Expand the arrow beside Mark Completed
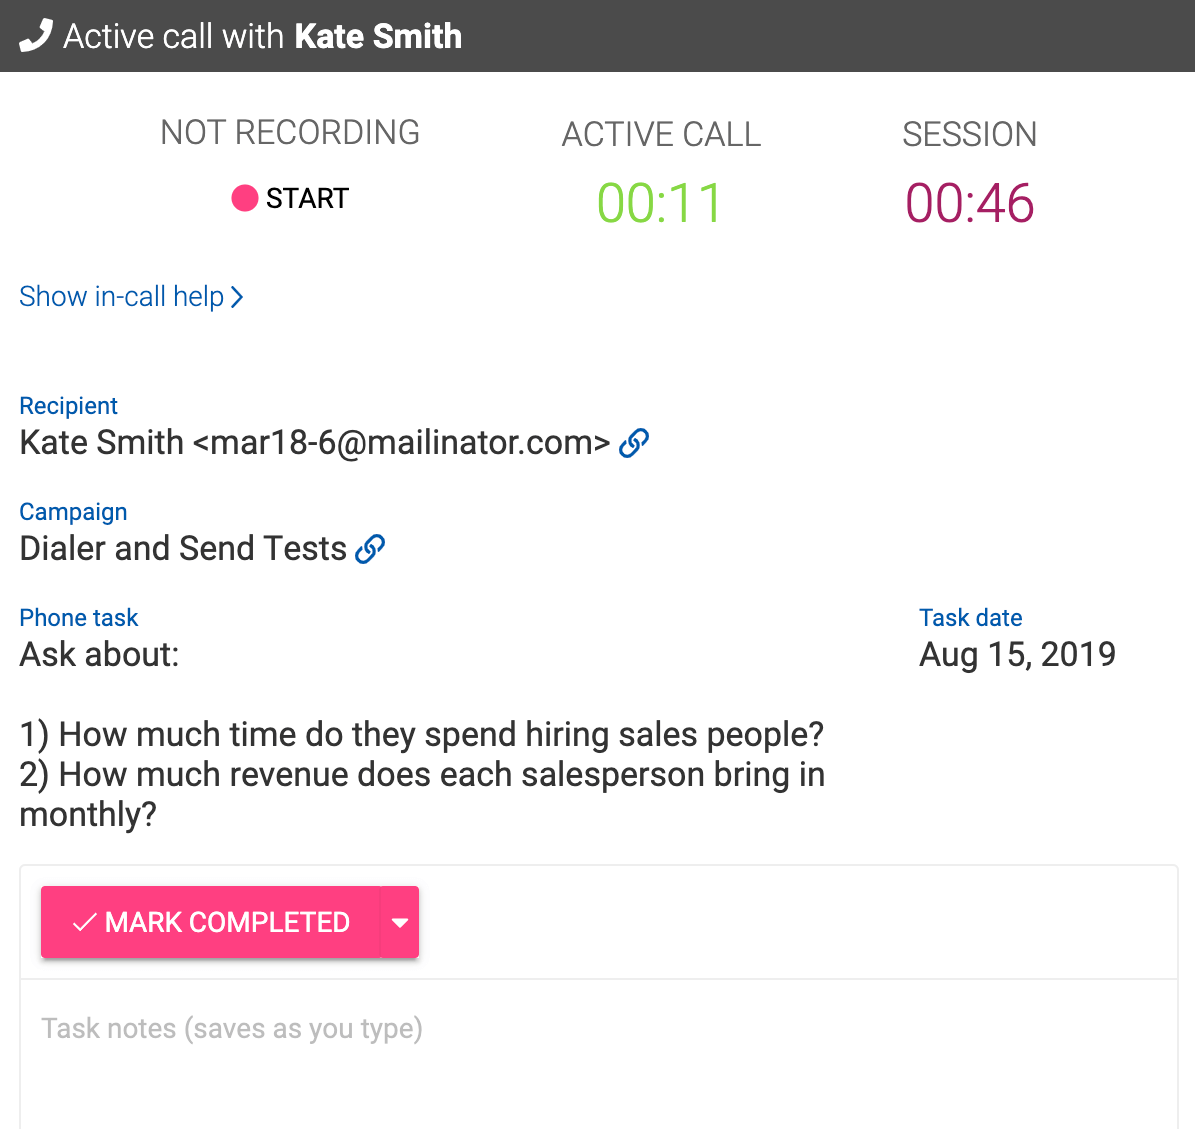The height and width of the screenshot is (1129, 1195). click(400, 922)
